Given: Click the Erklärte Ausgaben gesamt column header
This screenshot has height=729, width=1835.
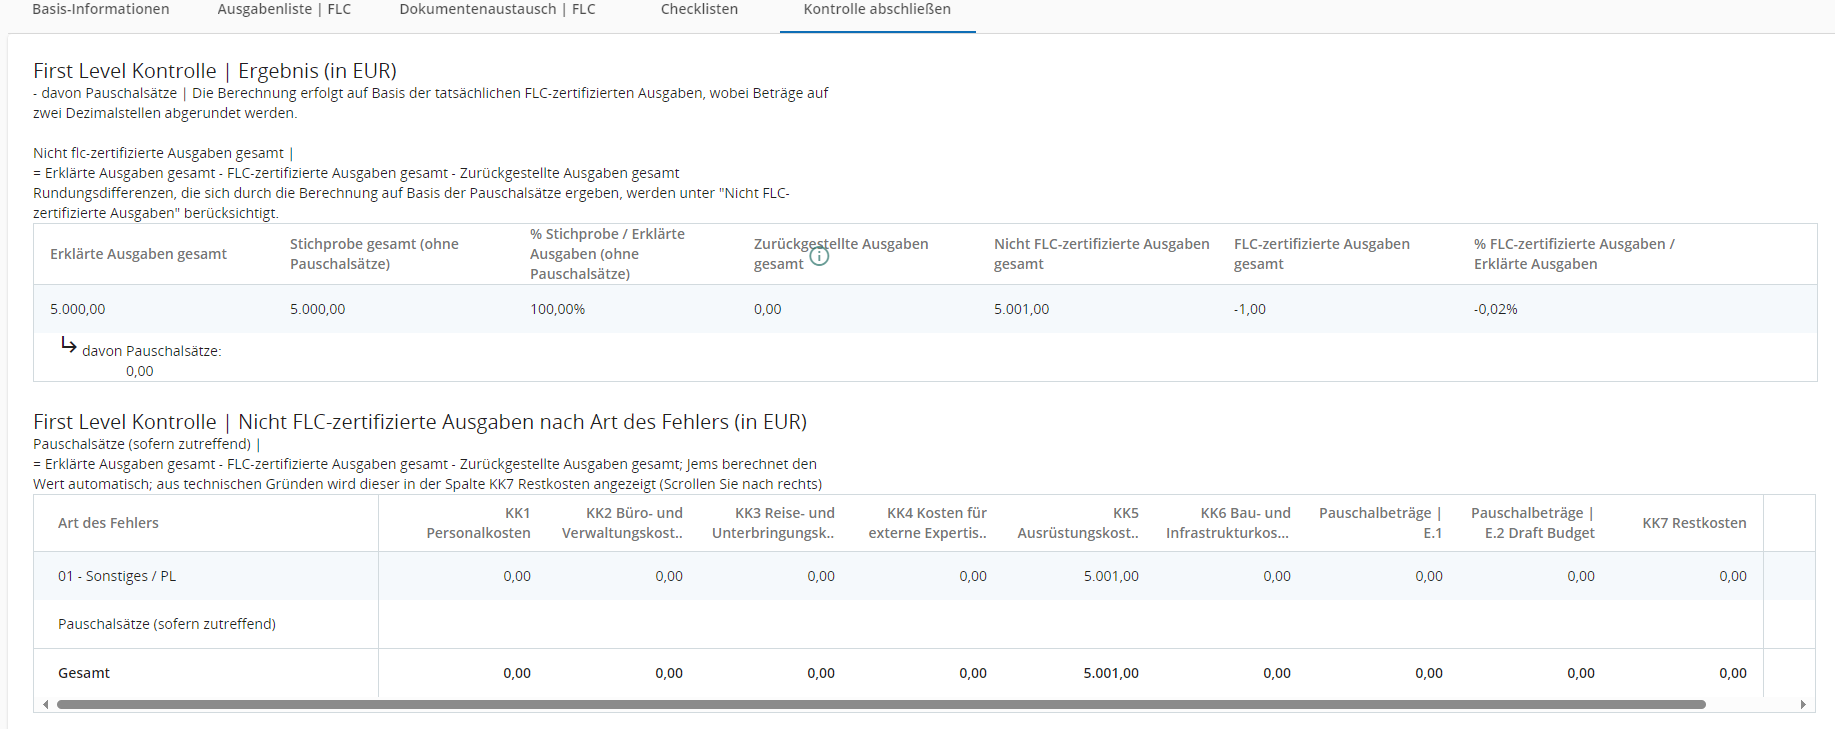Looking at the screenshot, I should [x=138, y=254].
